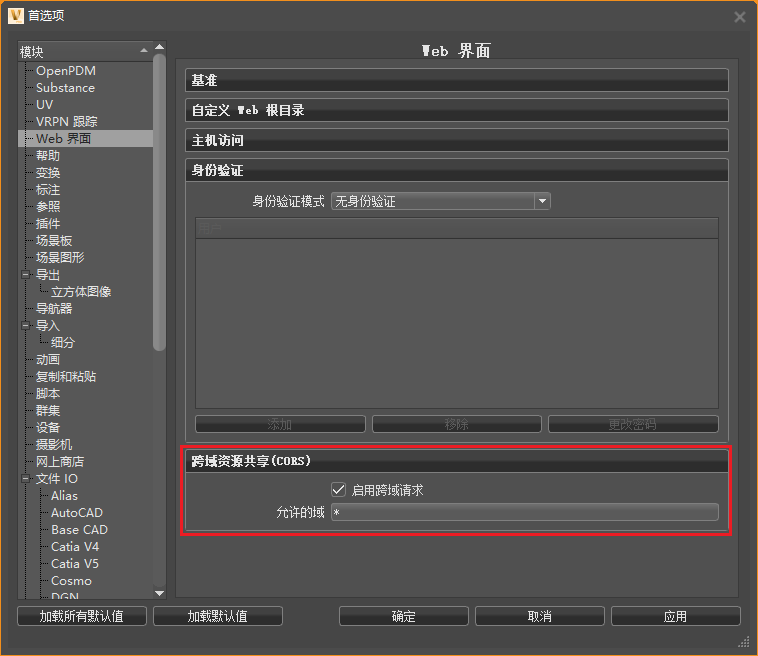This screenshot has height=656, width=758.
Task: Select the UV module entry
Action: tap(44, 104)
